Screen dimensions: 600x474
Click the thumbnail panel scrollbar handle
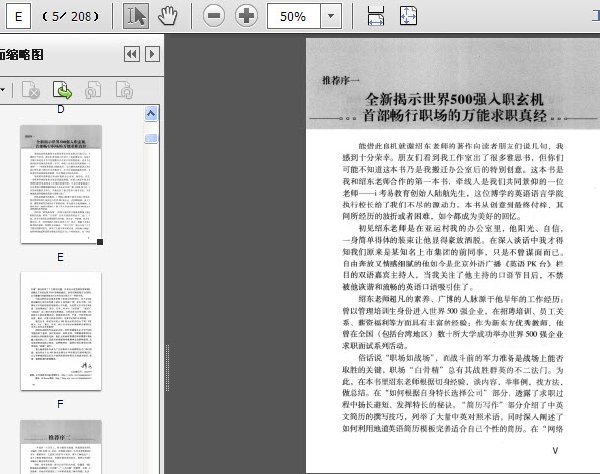coord(151,138)
